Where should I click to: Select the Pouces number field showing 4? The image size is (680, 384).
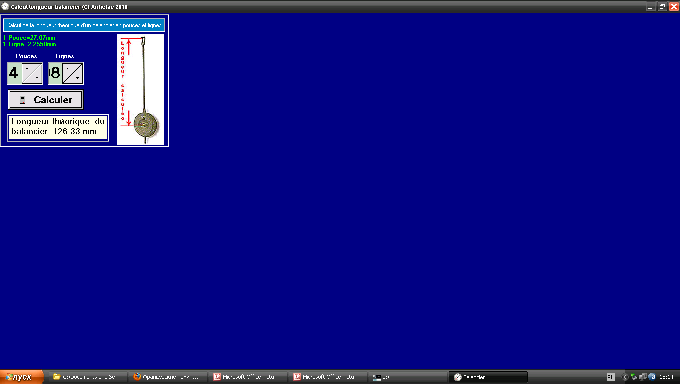14,73
